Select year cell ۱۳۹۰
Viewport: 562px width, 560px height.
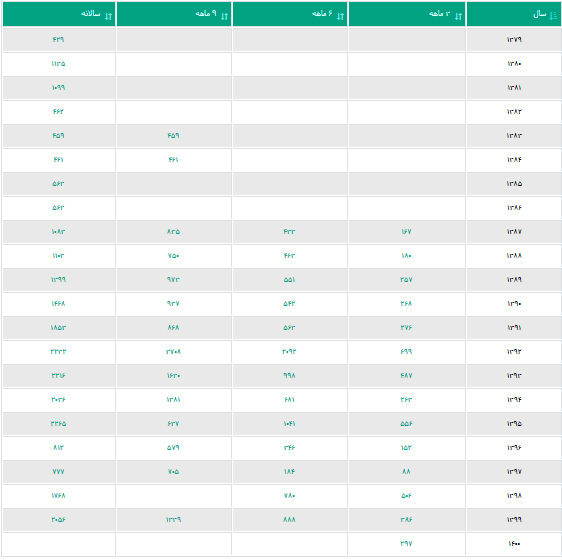(x=514, y=304)
